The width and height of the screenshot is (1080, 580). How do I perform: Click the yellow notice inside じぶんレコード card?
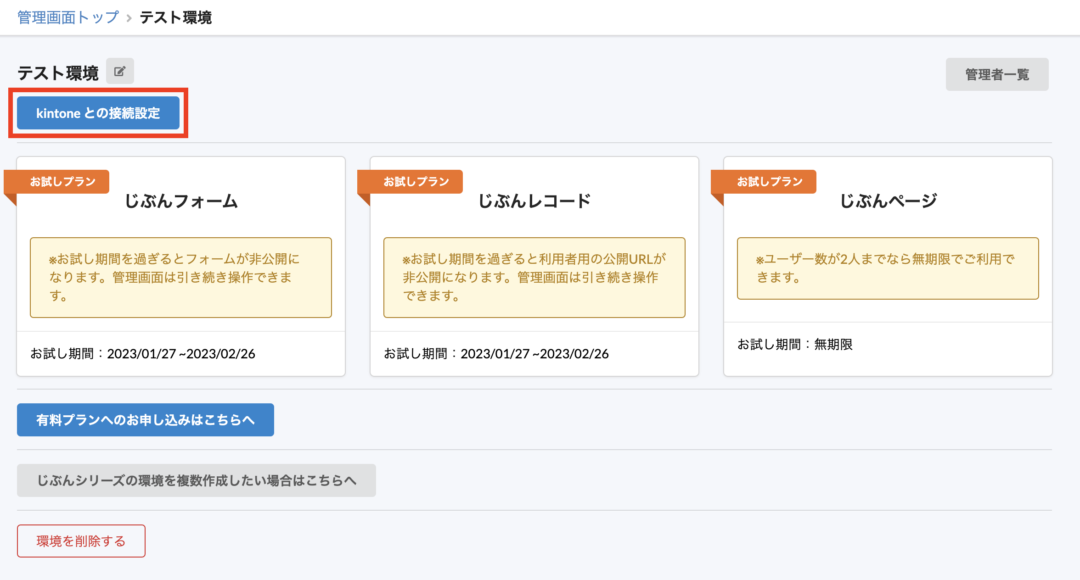534,277
